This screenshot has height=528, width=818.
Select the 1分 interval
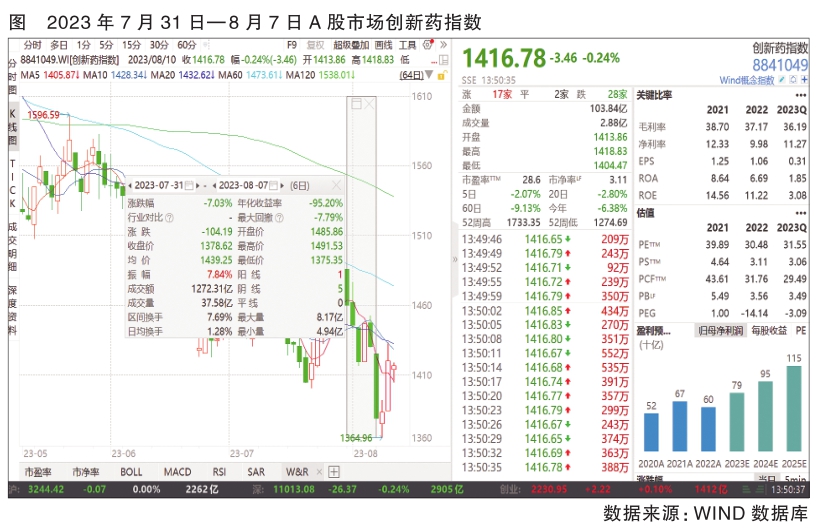point(83,45)
